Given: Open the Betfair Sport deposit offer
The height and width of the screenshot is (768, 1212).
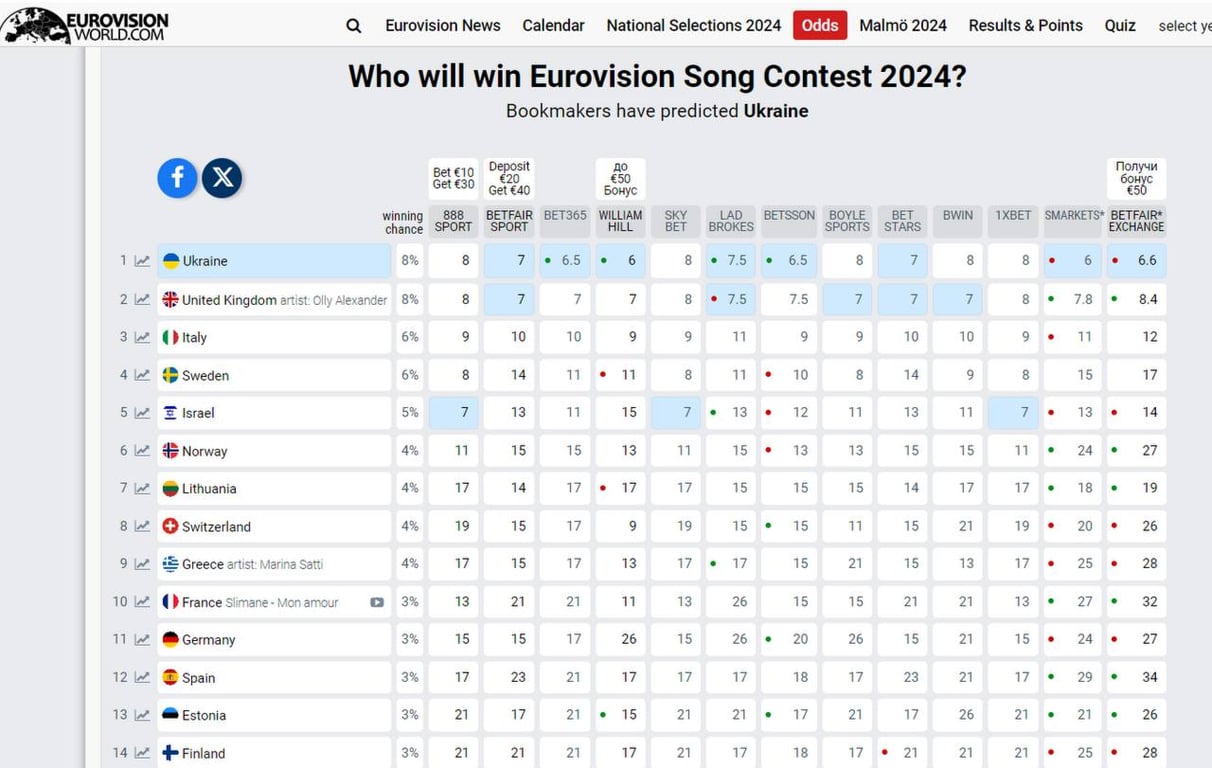Looking at the screenshot, I should [x=509, y=178].
